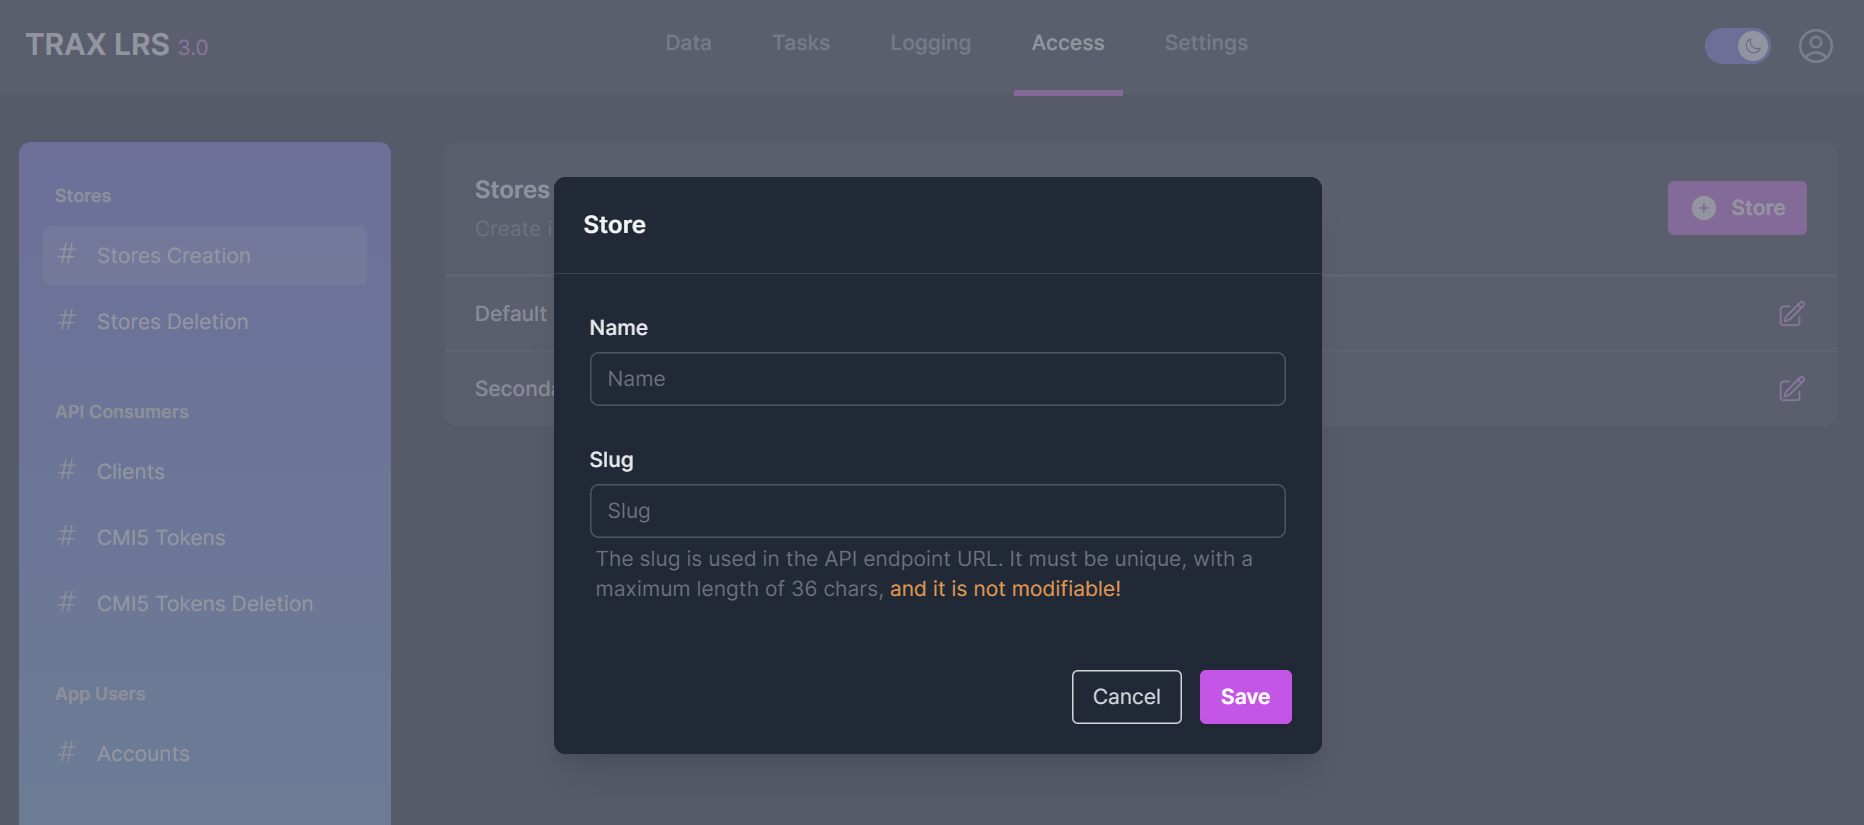1864x825 pixels.
Task: Save the new store
Action: [1245, 697]
